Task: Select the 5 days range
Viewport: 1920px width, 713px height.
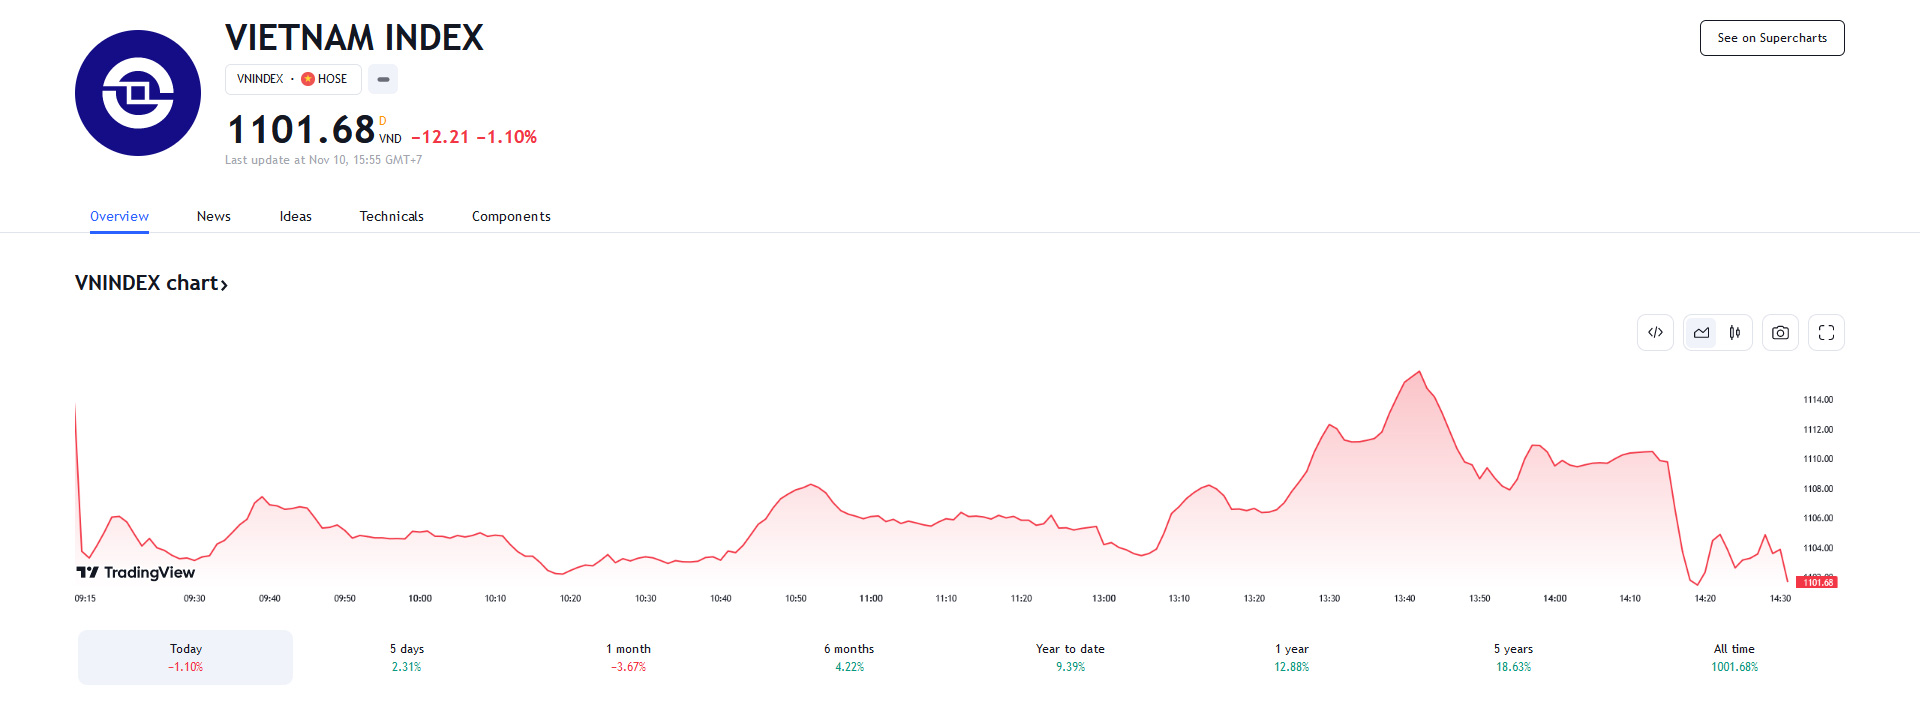Action: [x=407, y=657]
